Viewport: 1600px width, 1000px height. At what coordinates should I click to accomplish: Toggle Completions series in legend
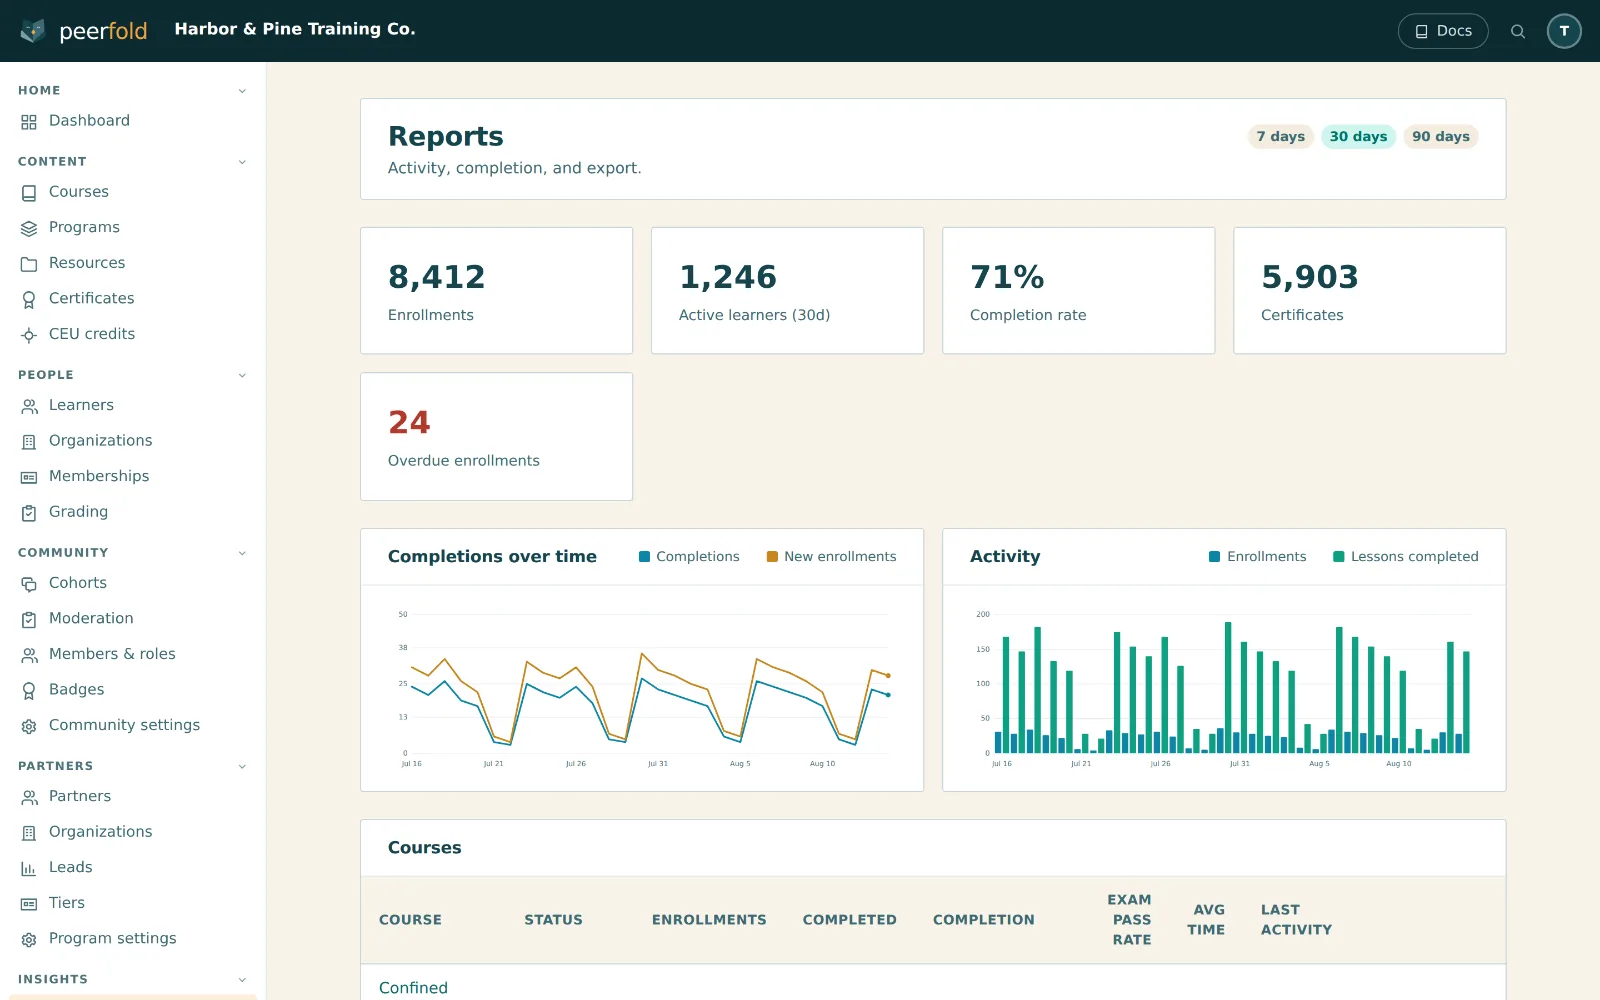(689, 556)
